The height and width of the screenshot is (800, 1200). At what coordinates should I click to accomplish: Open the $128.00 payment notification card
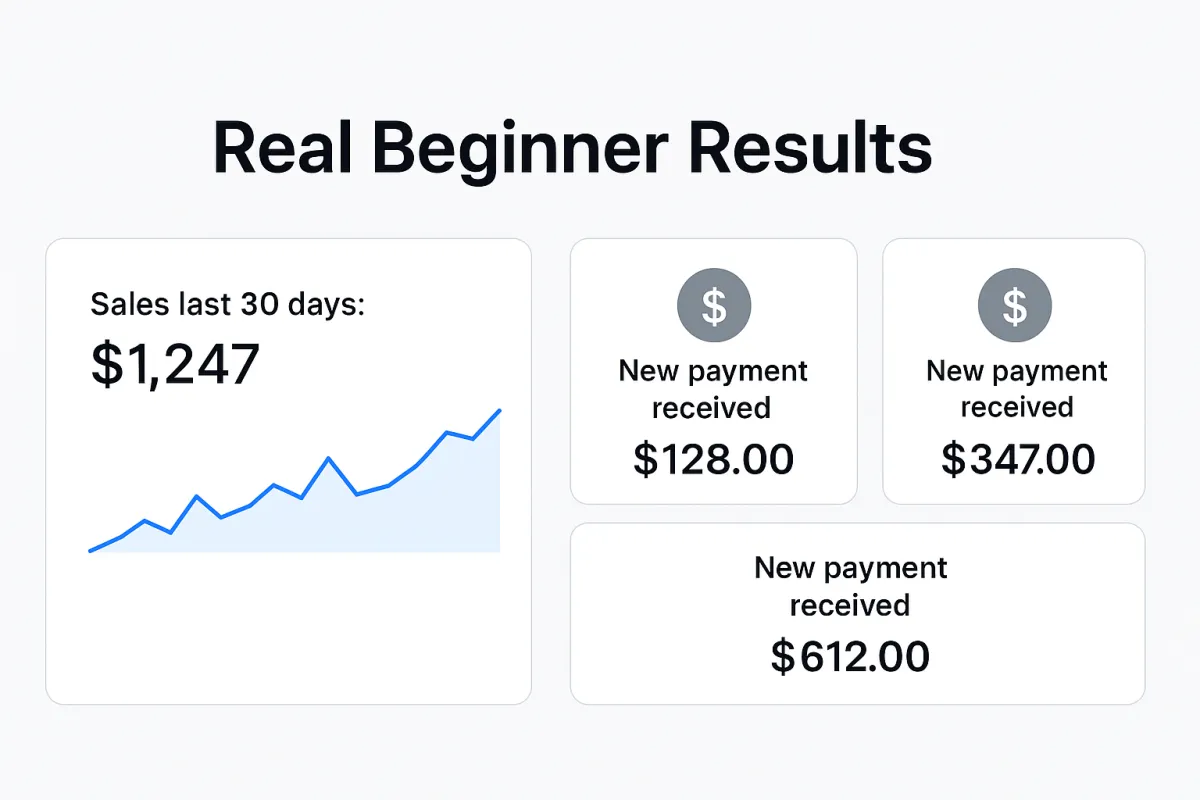714,371
